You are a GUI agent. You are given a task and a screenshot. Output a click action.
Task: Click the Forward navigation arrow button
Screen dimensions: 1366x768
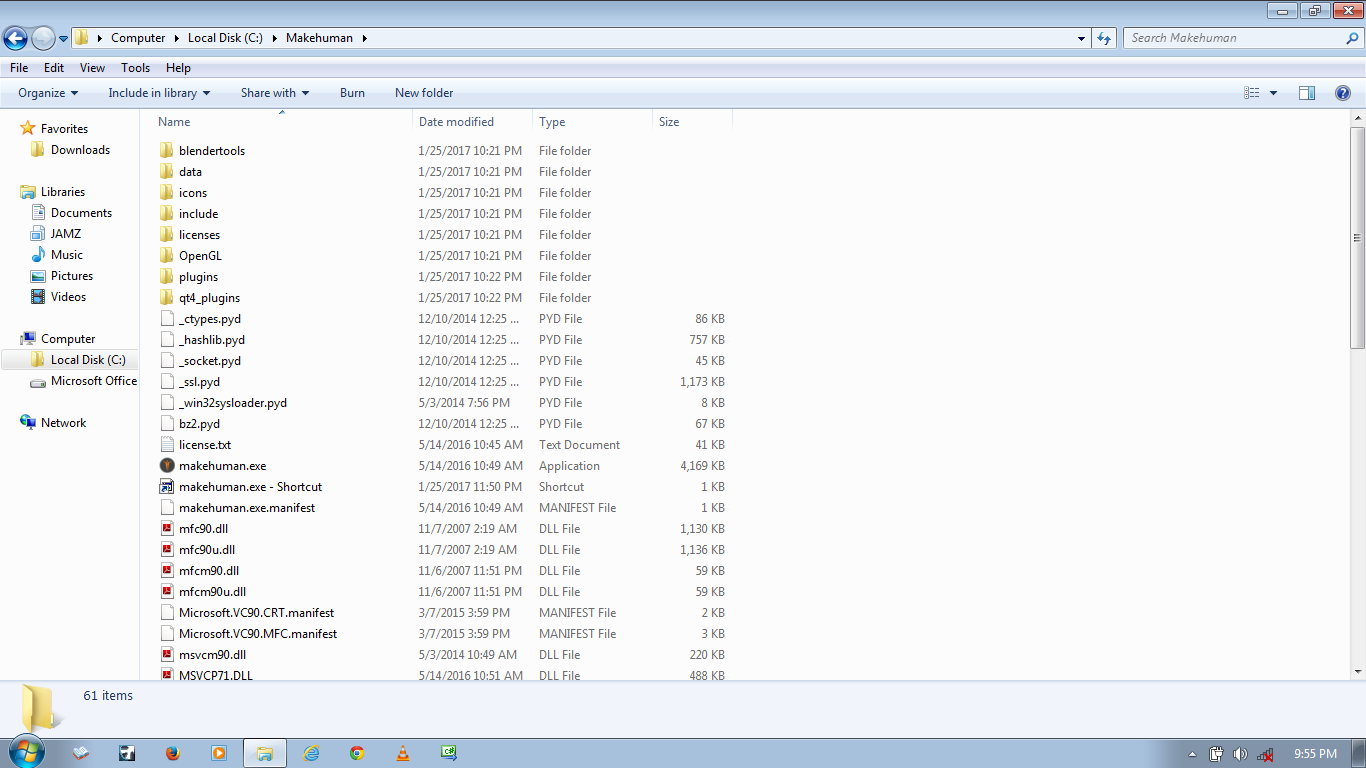(x=43, y=38)
